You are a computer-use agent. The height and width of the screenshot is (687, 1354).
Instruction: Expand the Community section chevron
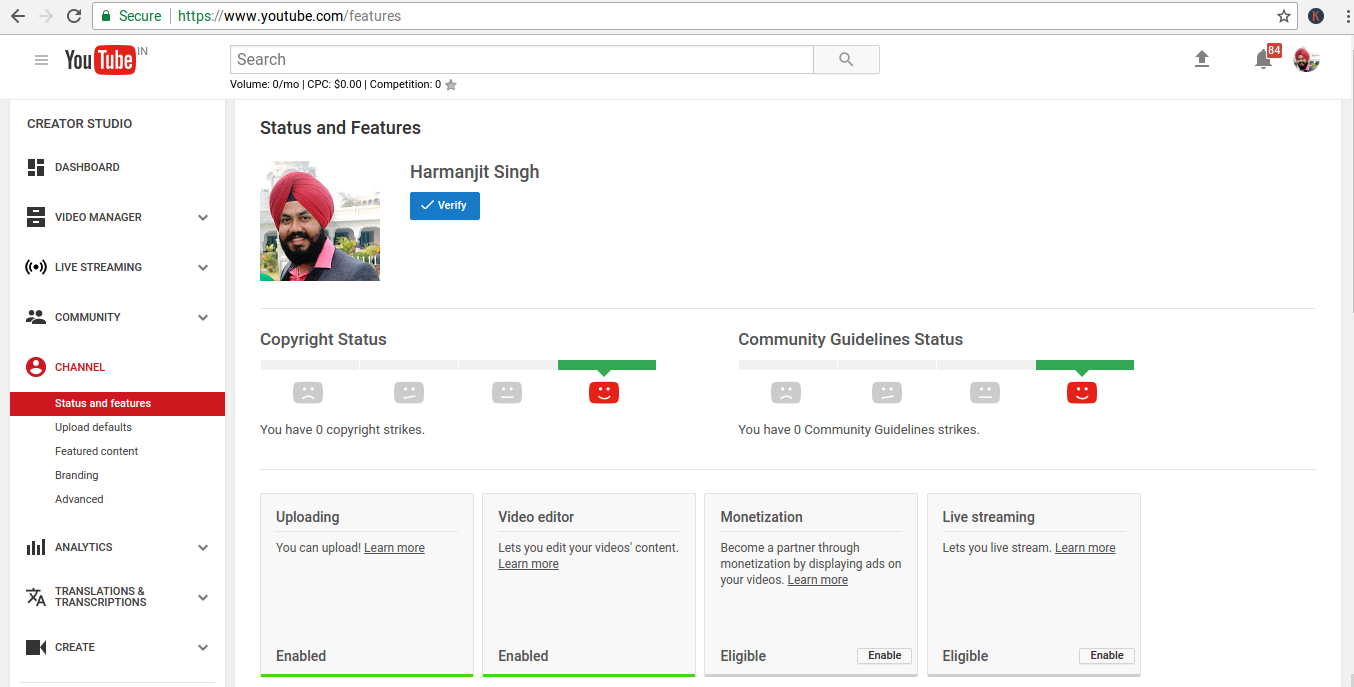(x=203, y=317)
